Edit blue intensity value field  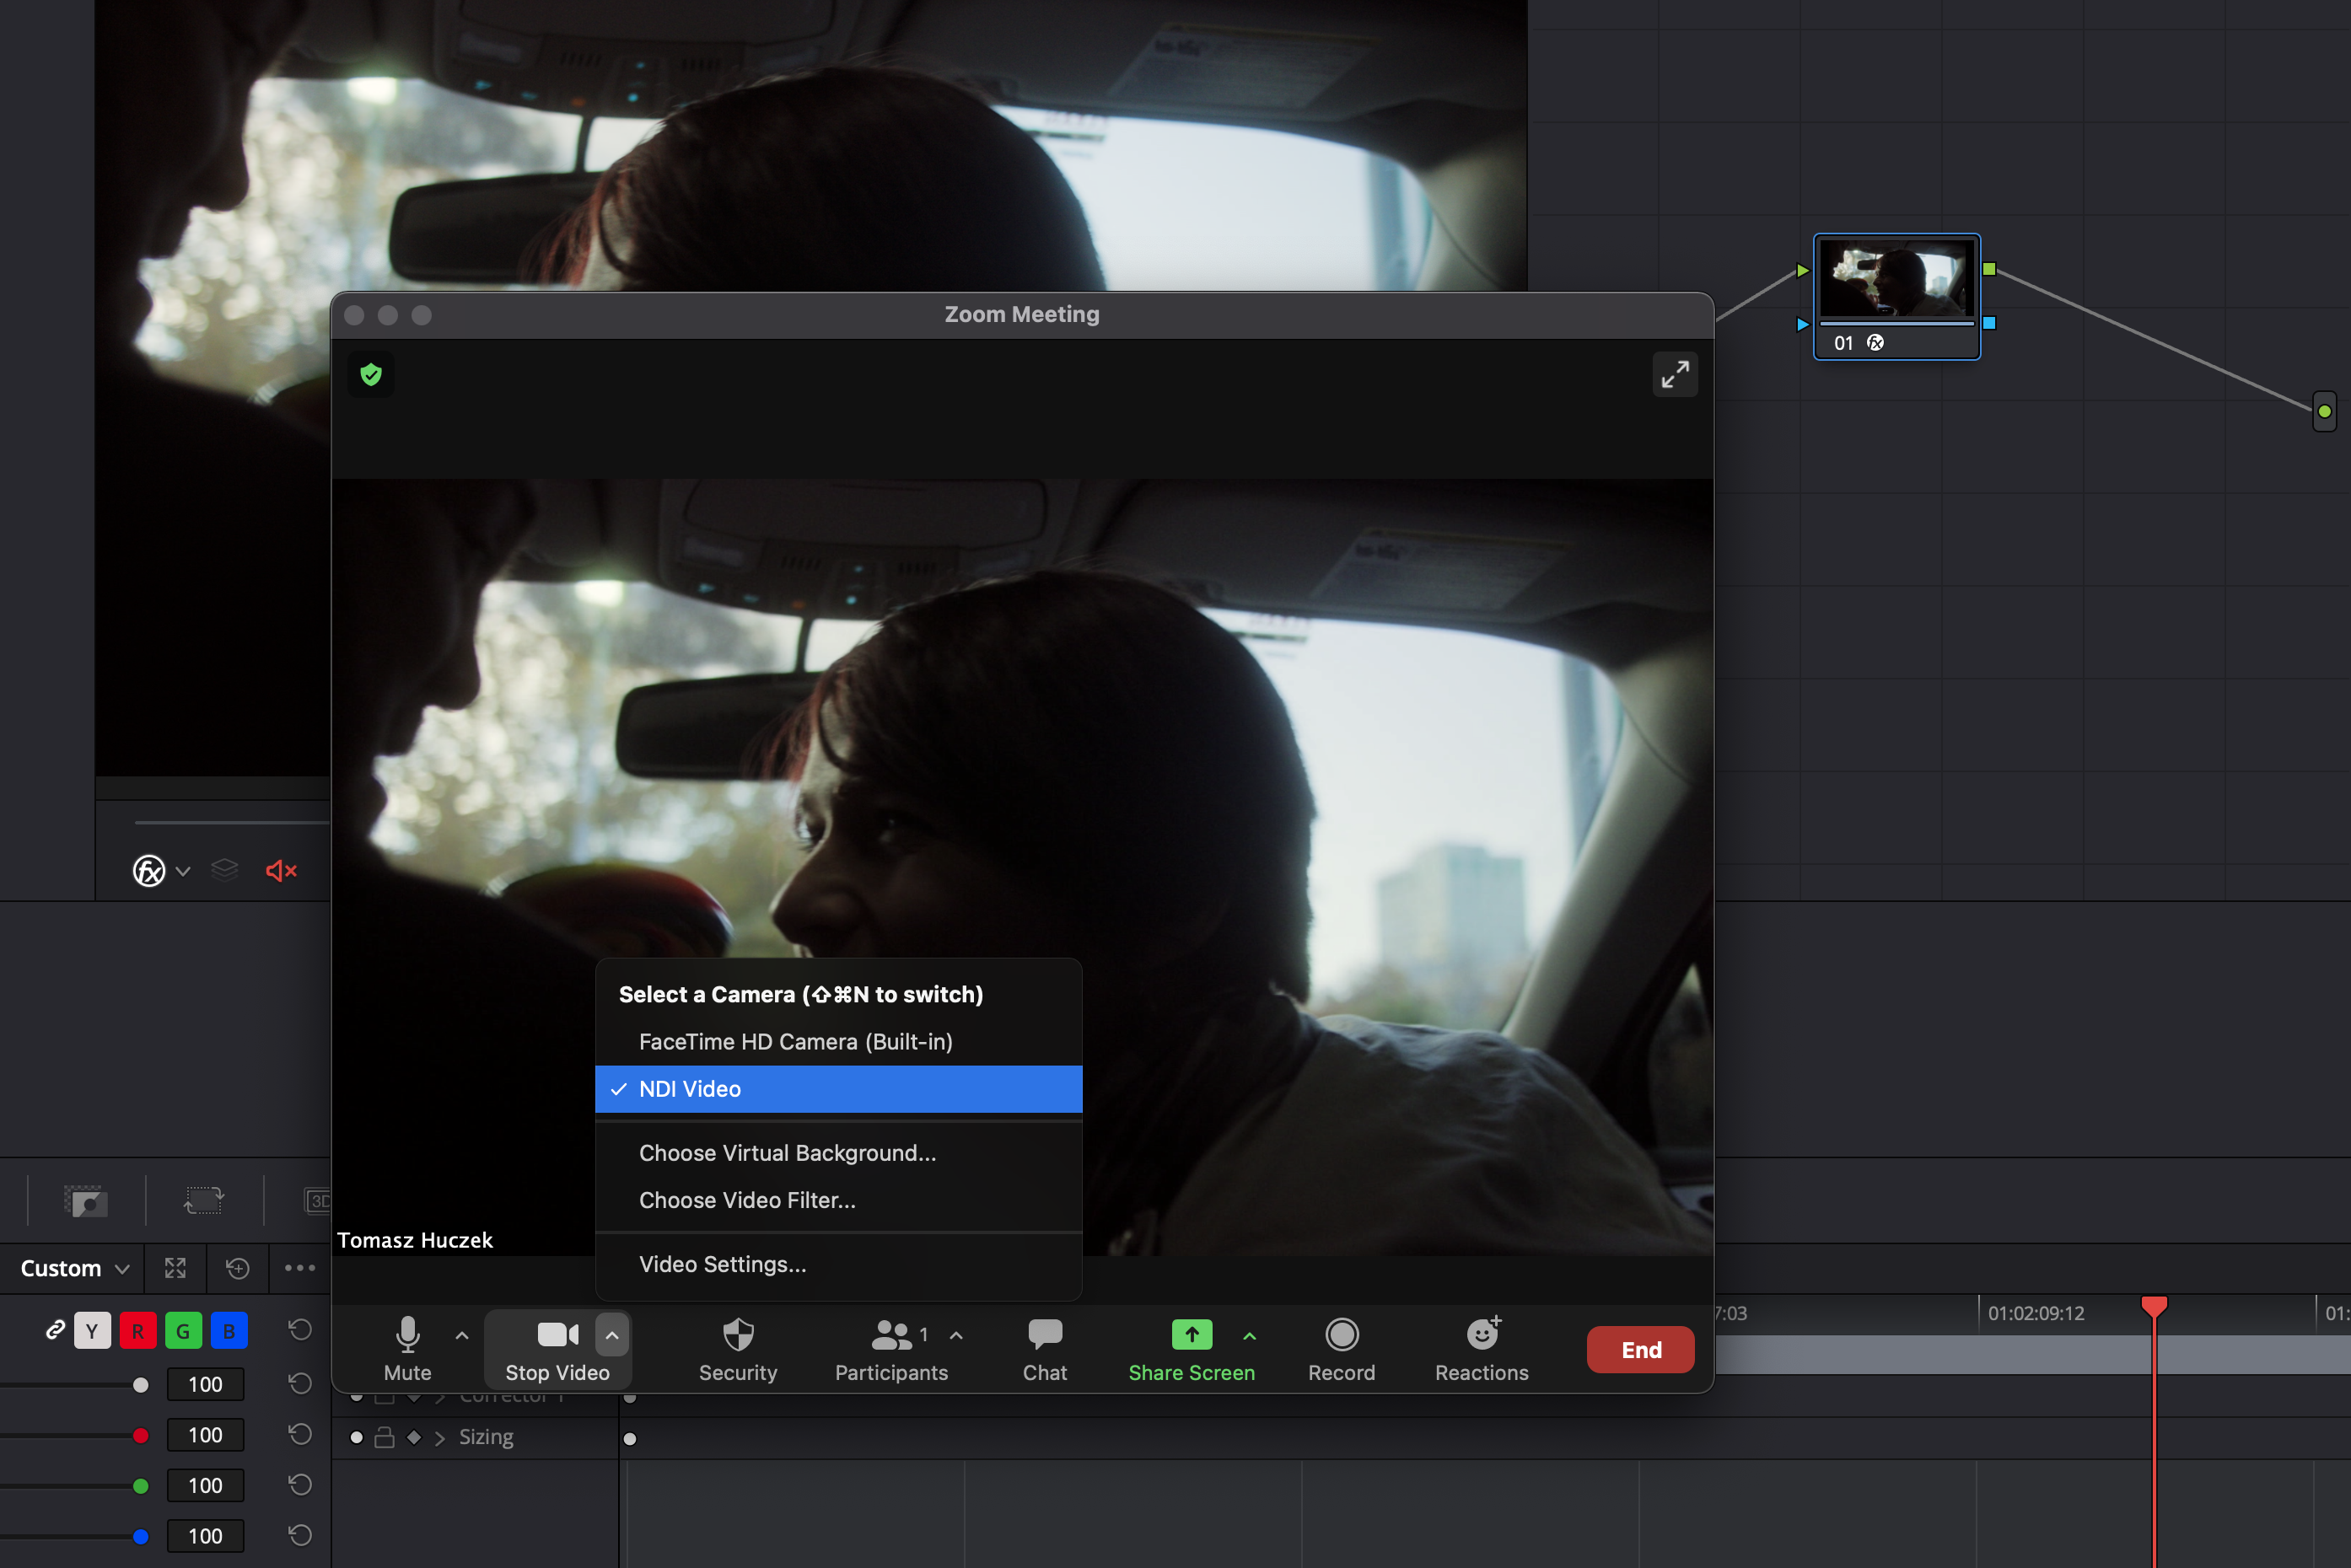(205, 1536)
